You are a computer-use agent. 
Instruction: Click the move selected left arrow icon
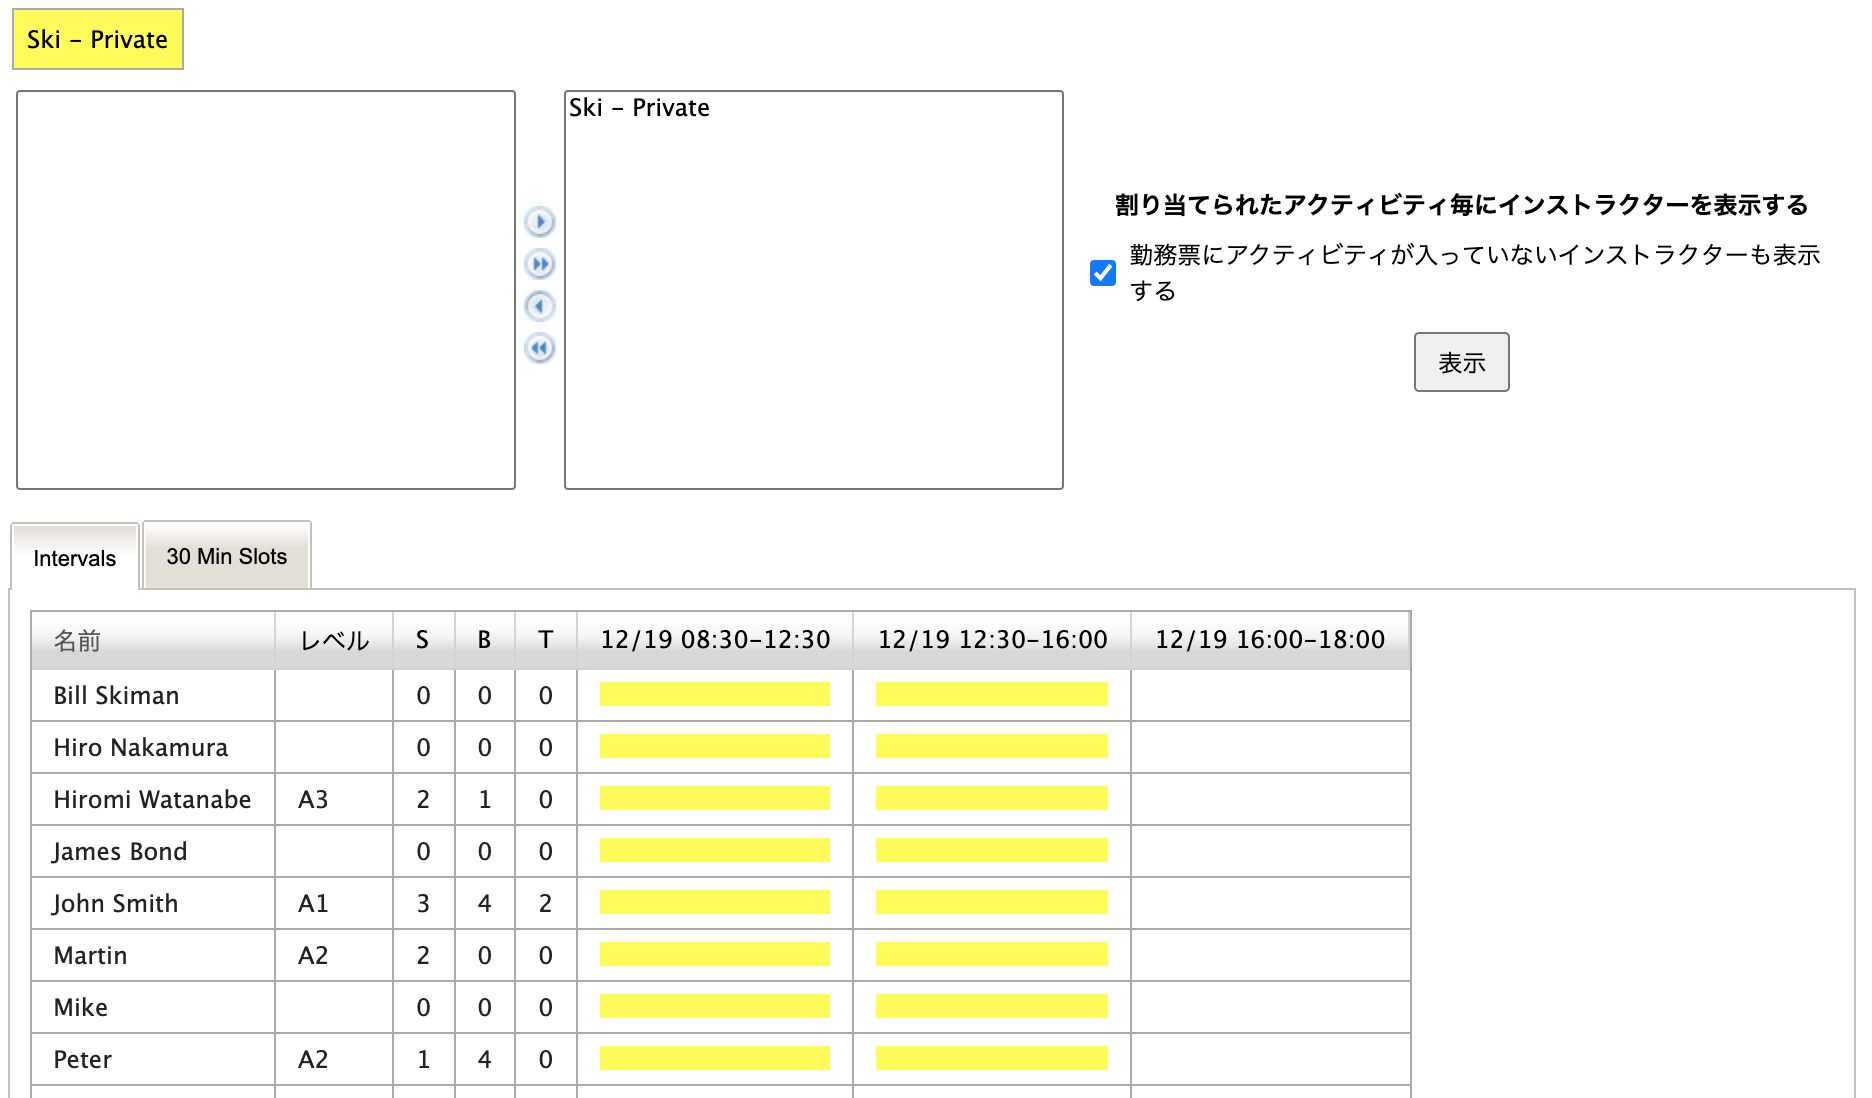coord(539,306)
